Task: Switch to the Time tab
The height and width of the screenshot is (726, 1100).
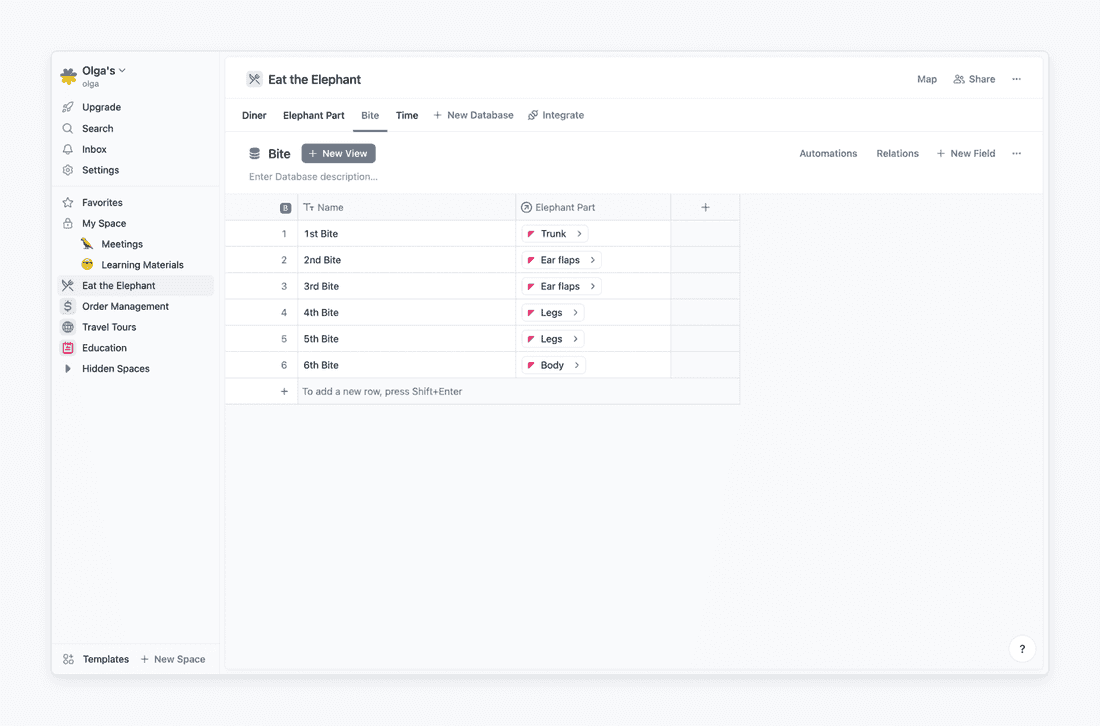Action: click(407, 115)
